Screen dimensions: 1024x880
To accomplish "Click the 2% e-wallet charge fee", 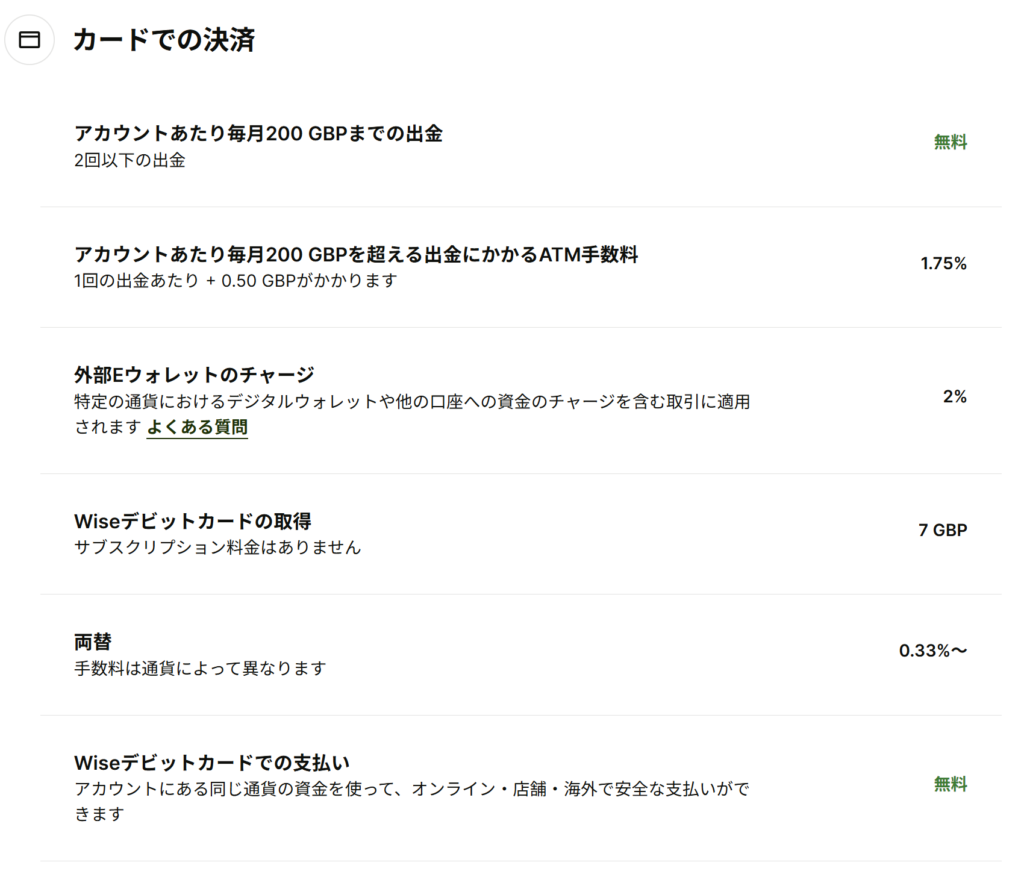I will click(x=954, y=397).
